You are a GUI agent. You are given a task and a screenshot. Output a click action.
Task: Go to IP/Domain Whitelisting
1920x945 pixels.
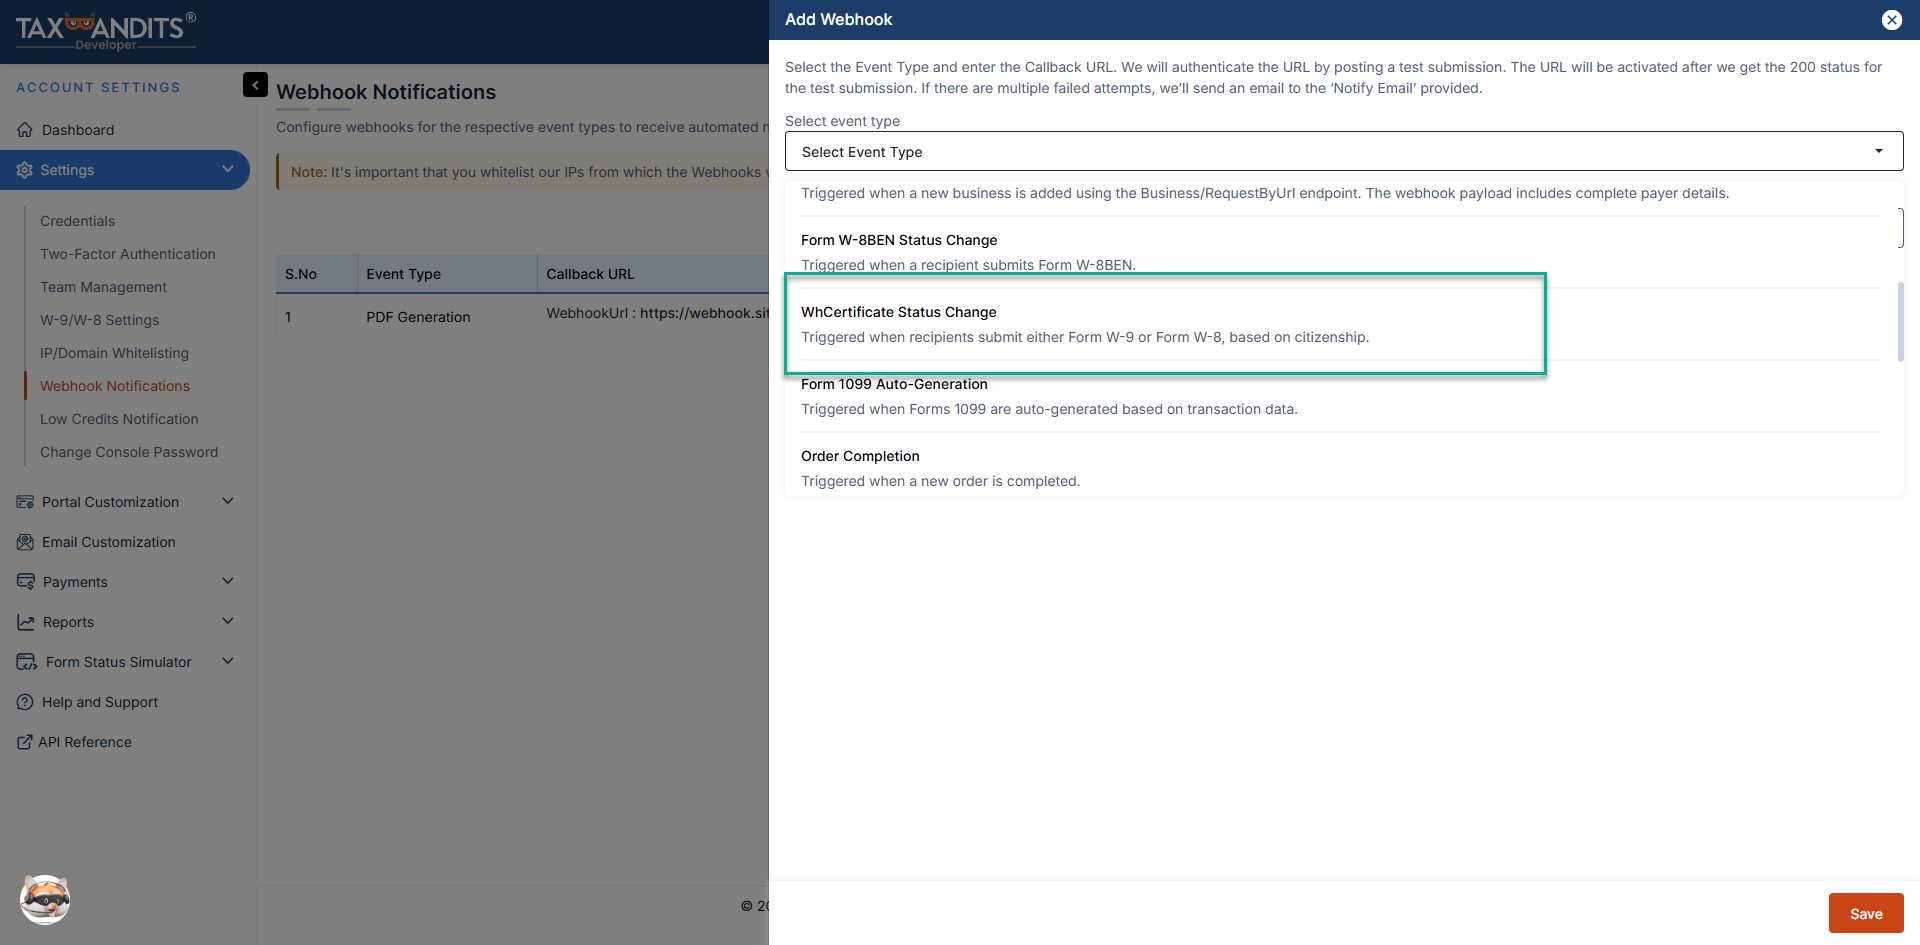coord(114,353)
